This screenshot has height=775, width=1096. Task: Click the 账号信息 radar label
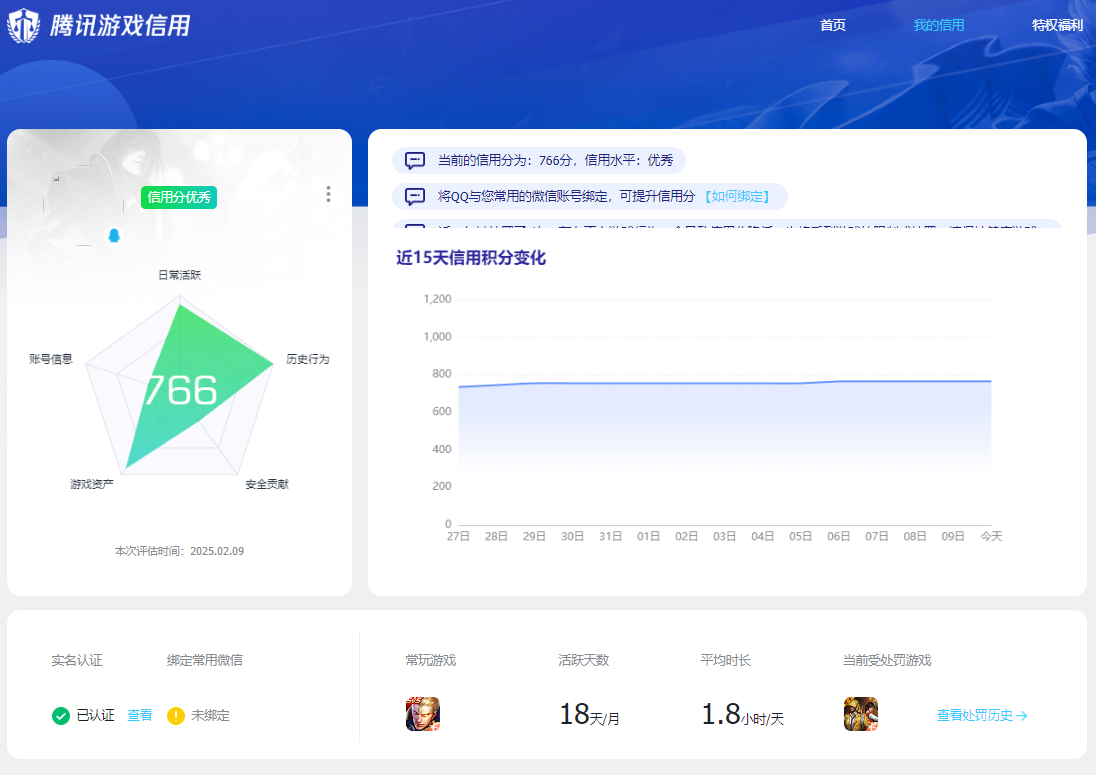click(51, 359)
